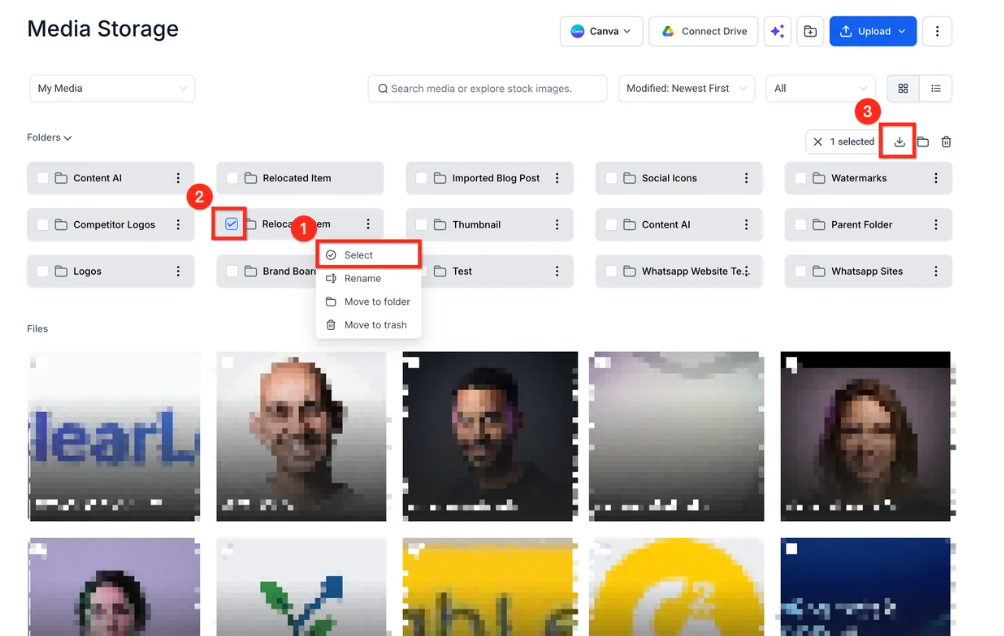Image resolution: width=1004 pixels, height=636 pixels.
Task: Switch to grid view
Action: point(903,88)
